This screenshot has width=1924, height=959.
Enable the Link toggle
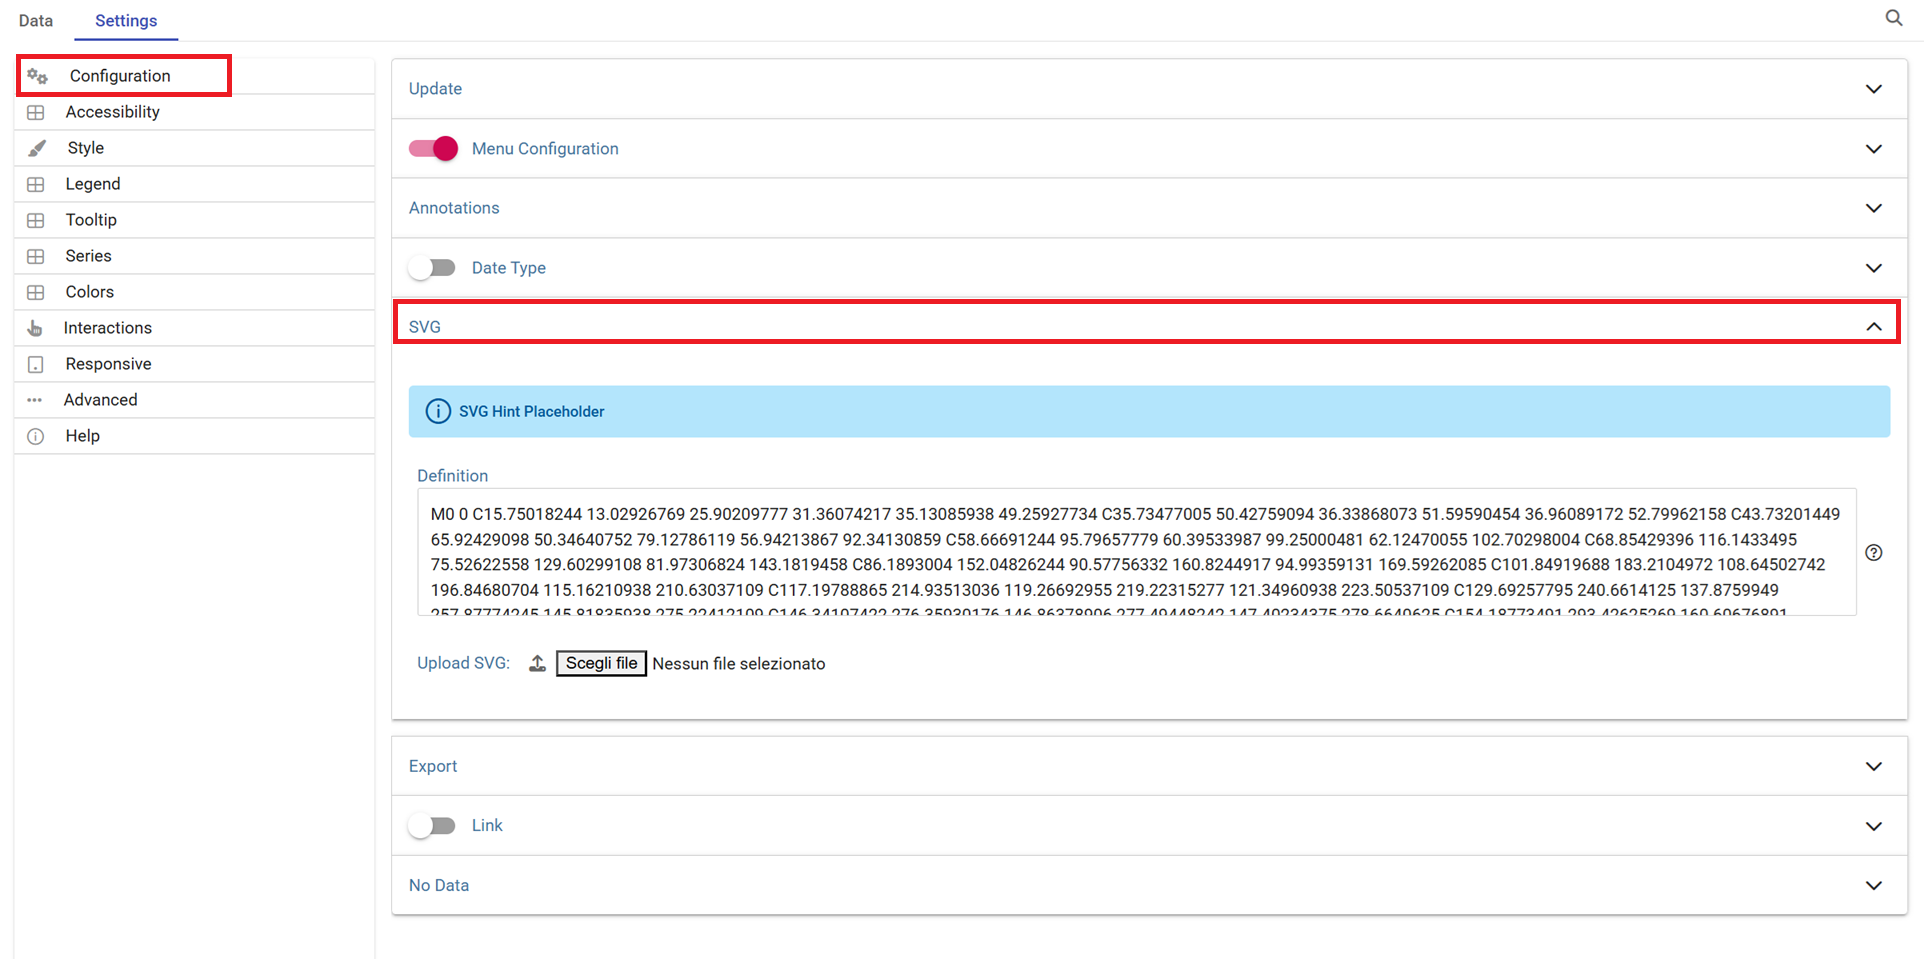[x=432, y=826]
